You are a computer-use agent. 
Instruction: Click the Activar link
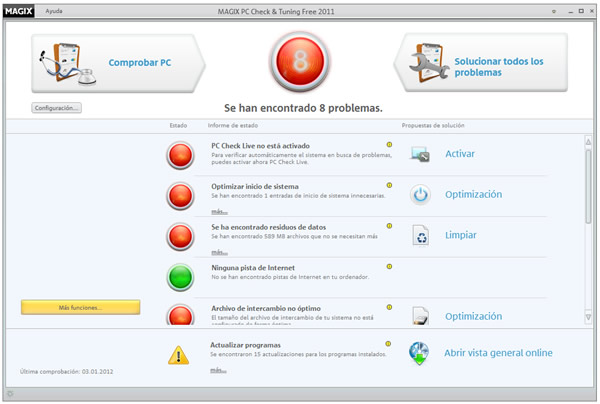click(460, 154)
